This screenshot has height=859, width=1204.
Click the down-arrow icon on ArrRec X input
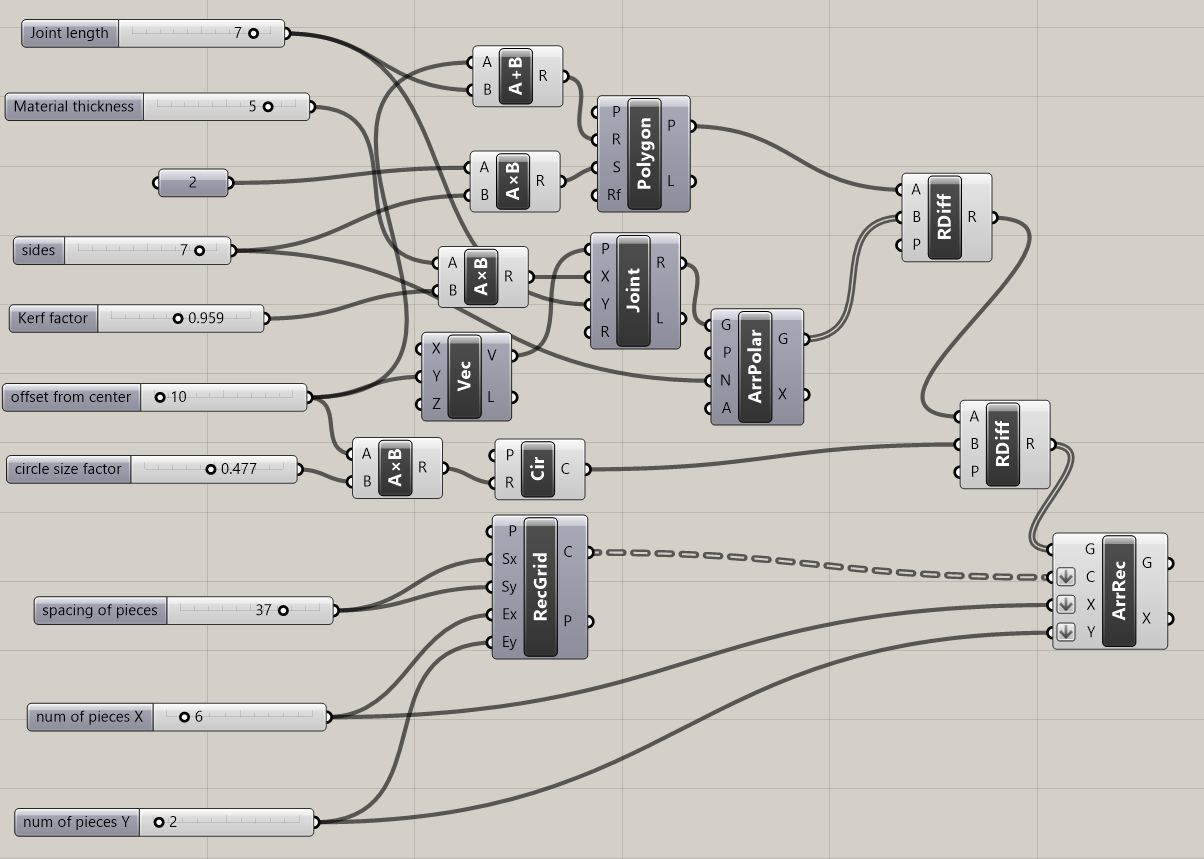pos(1065,605)
